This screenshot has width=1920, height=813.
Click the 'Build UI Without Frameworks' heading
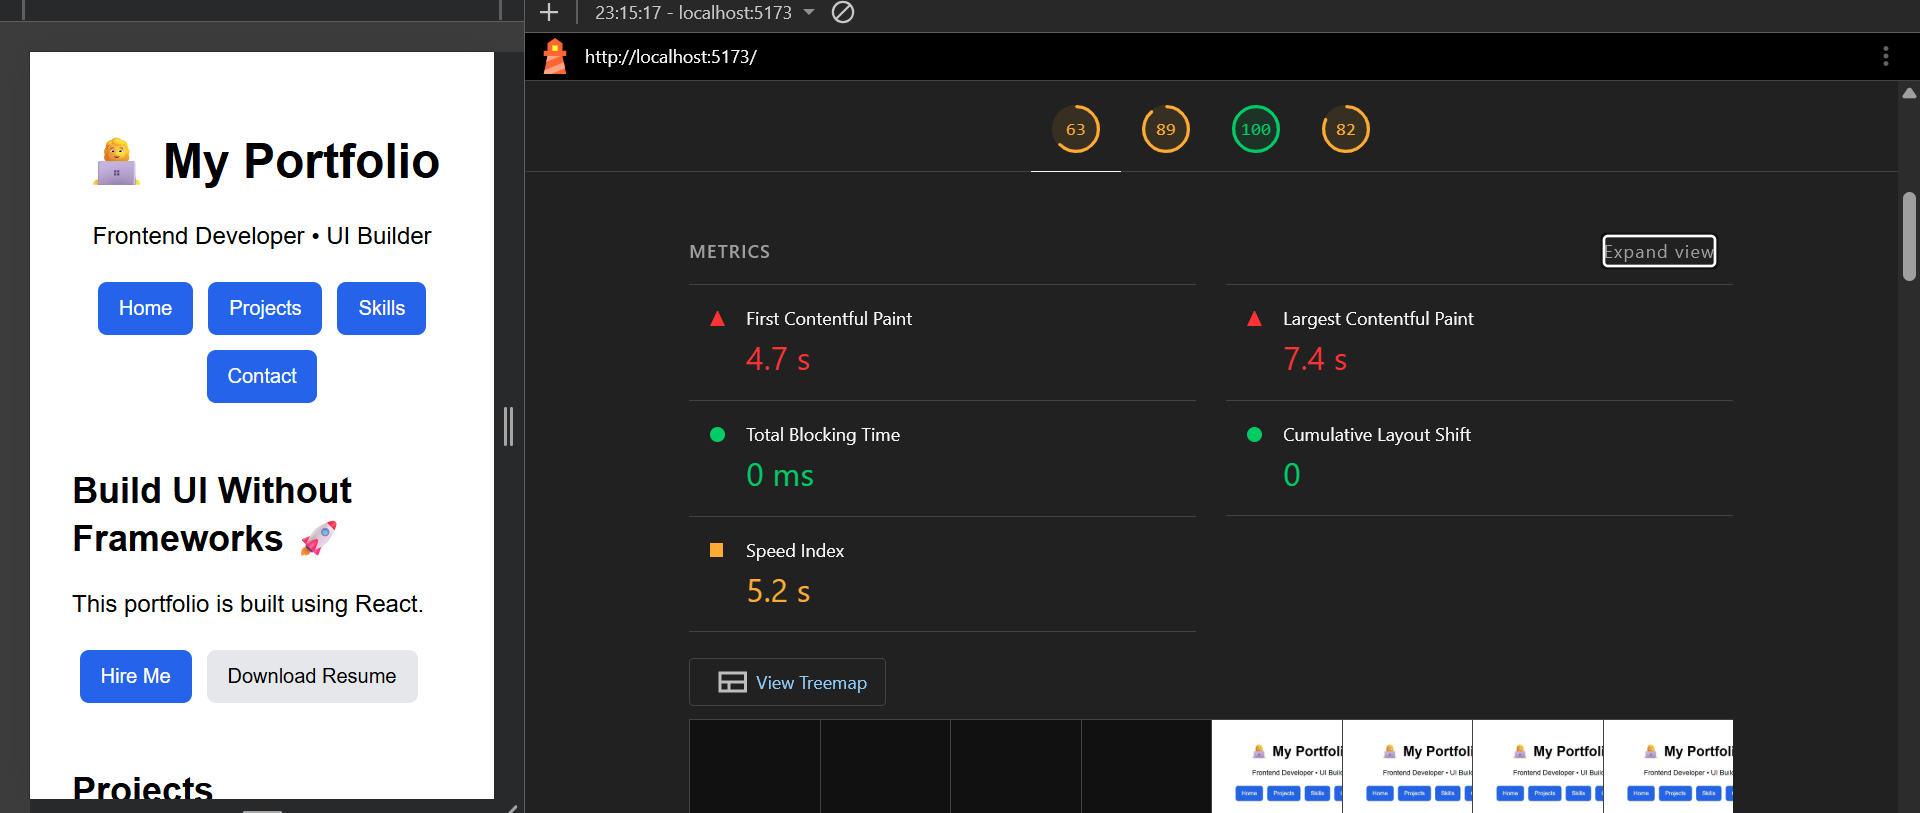coord(212,514)
